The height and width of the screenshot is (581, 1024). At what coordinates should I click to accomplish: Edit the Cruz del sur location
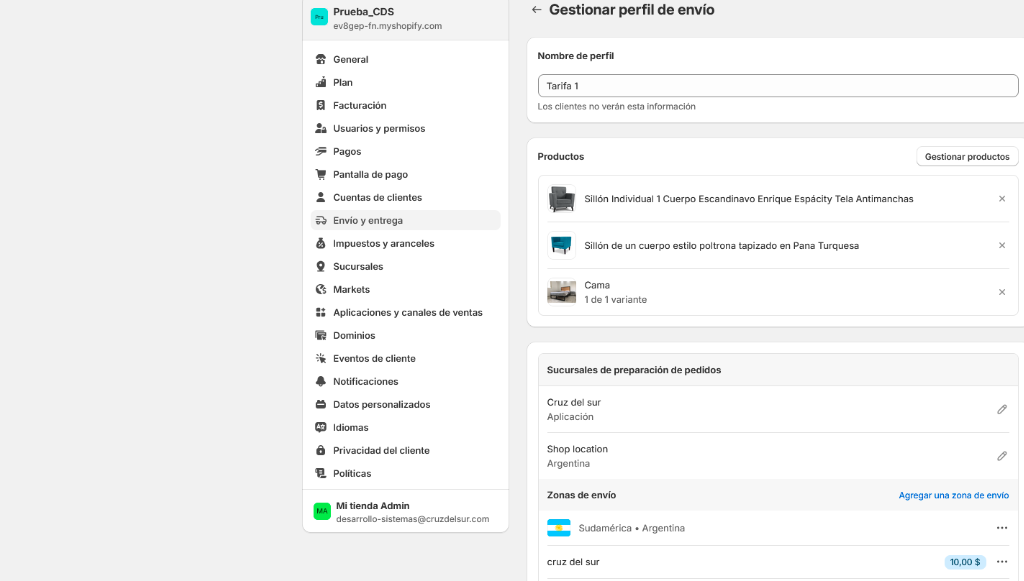point(1002,409)
